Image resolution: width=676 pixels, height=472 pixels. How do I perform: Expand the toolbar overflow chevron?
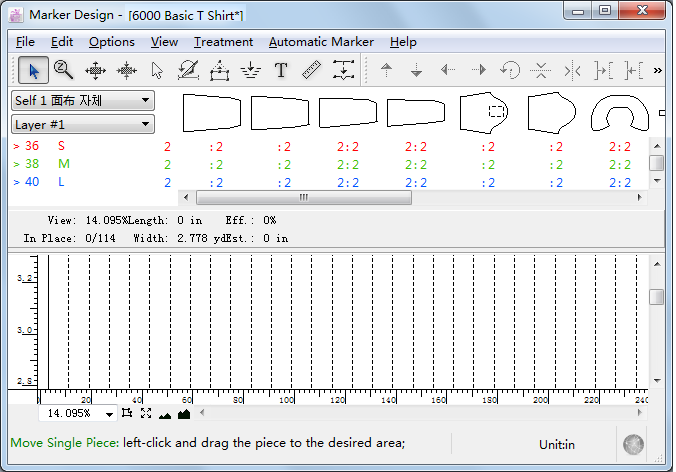pos(657,70)
